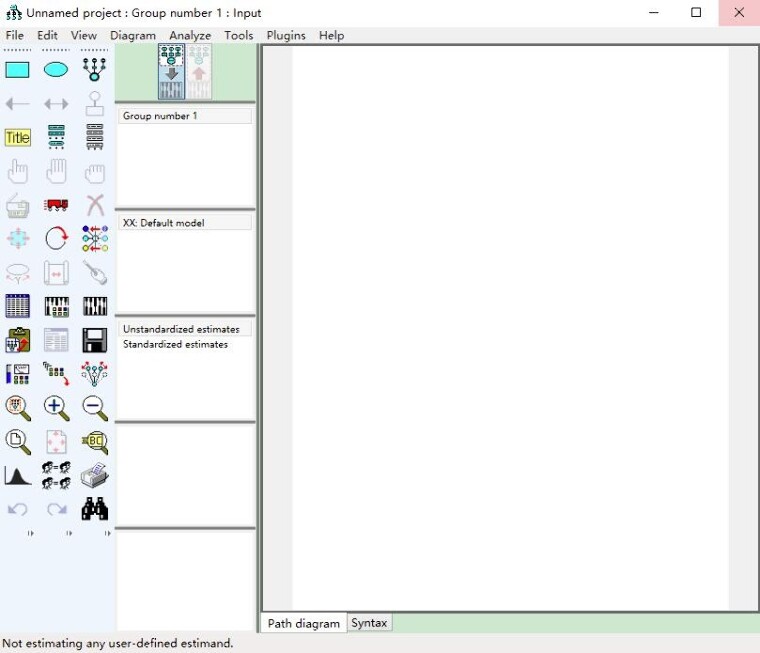Open the Object properties icon
Screen dimensions: 760x653
tap(17, 374)
